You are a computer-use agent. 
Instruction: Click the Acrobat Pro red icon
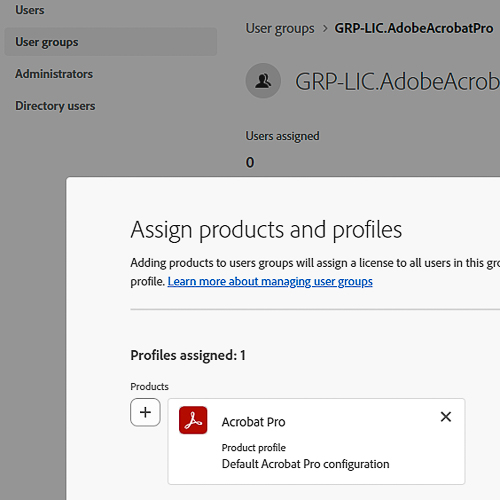(x=193, y=420)
